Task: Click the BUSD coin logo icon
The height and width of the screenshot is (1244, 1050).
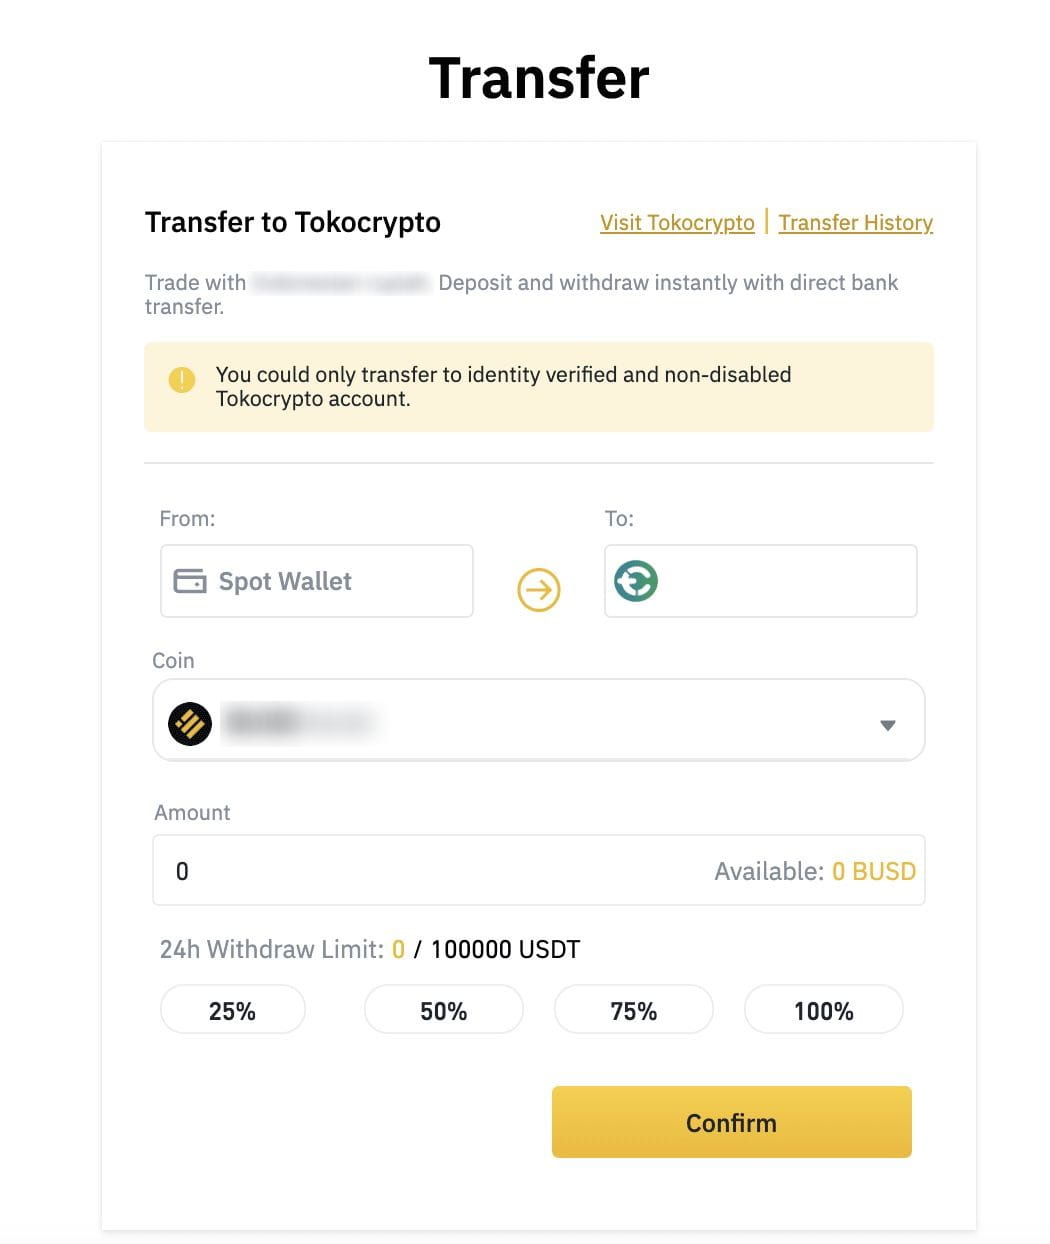Action: click(190, 723)
